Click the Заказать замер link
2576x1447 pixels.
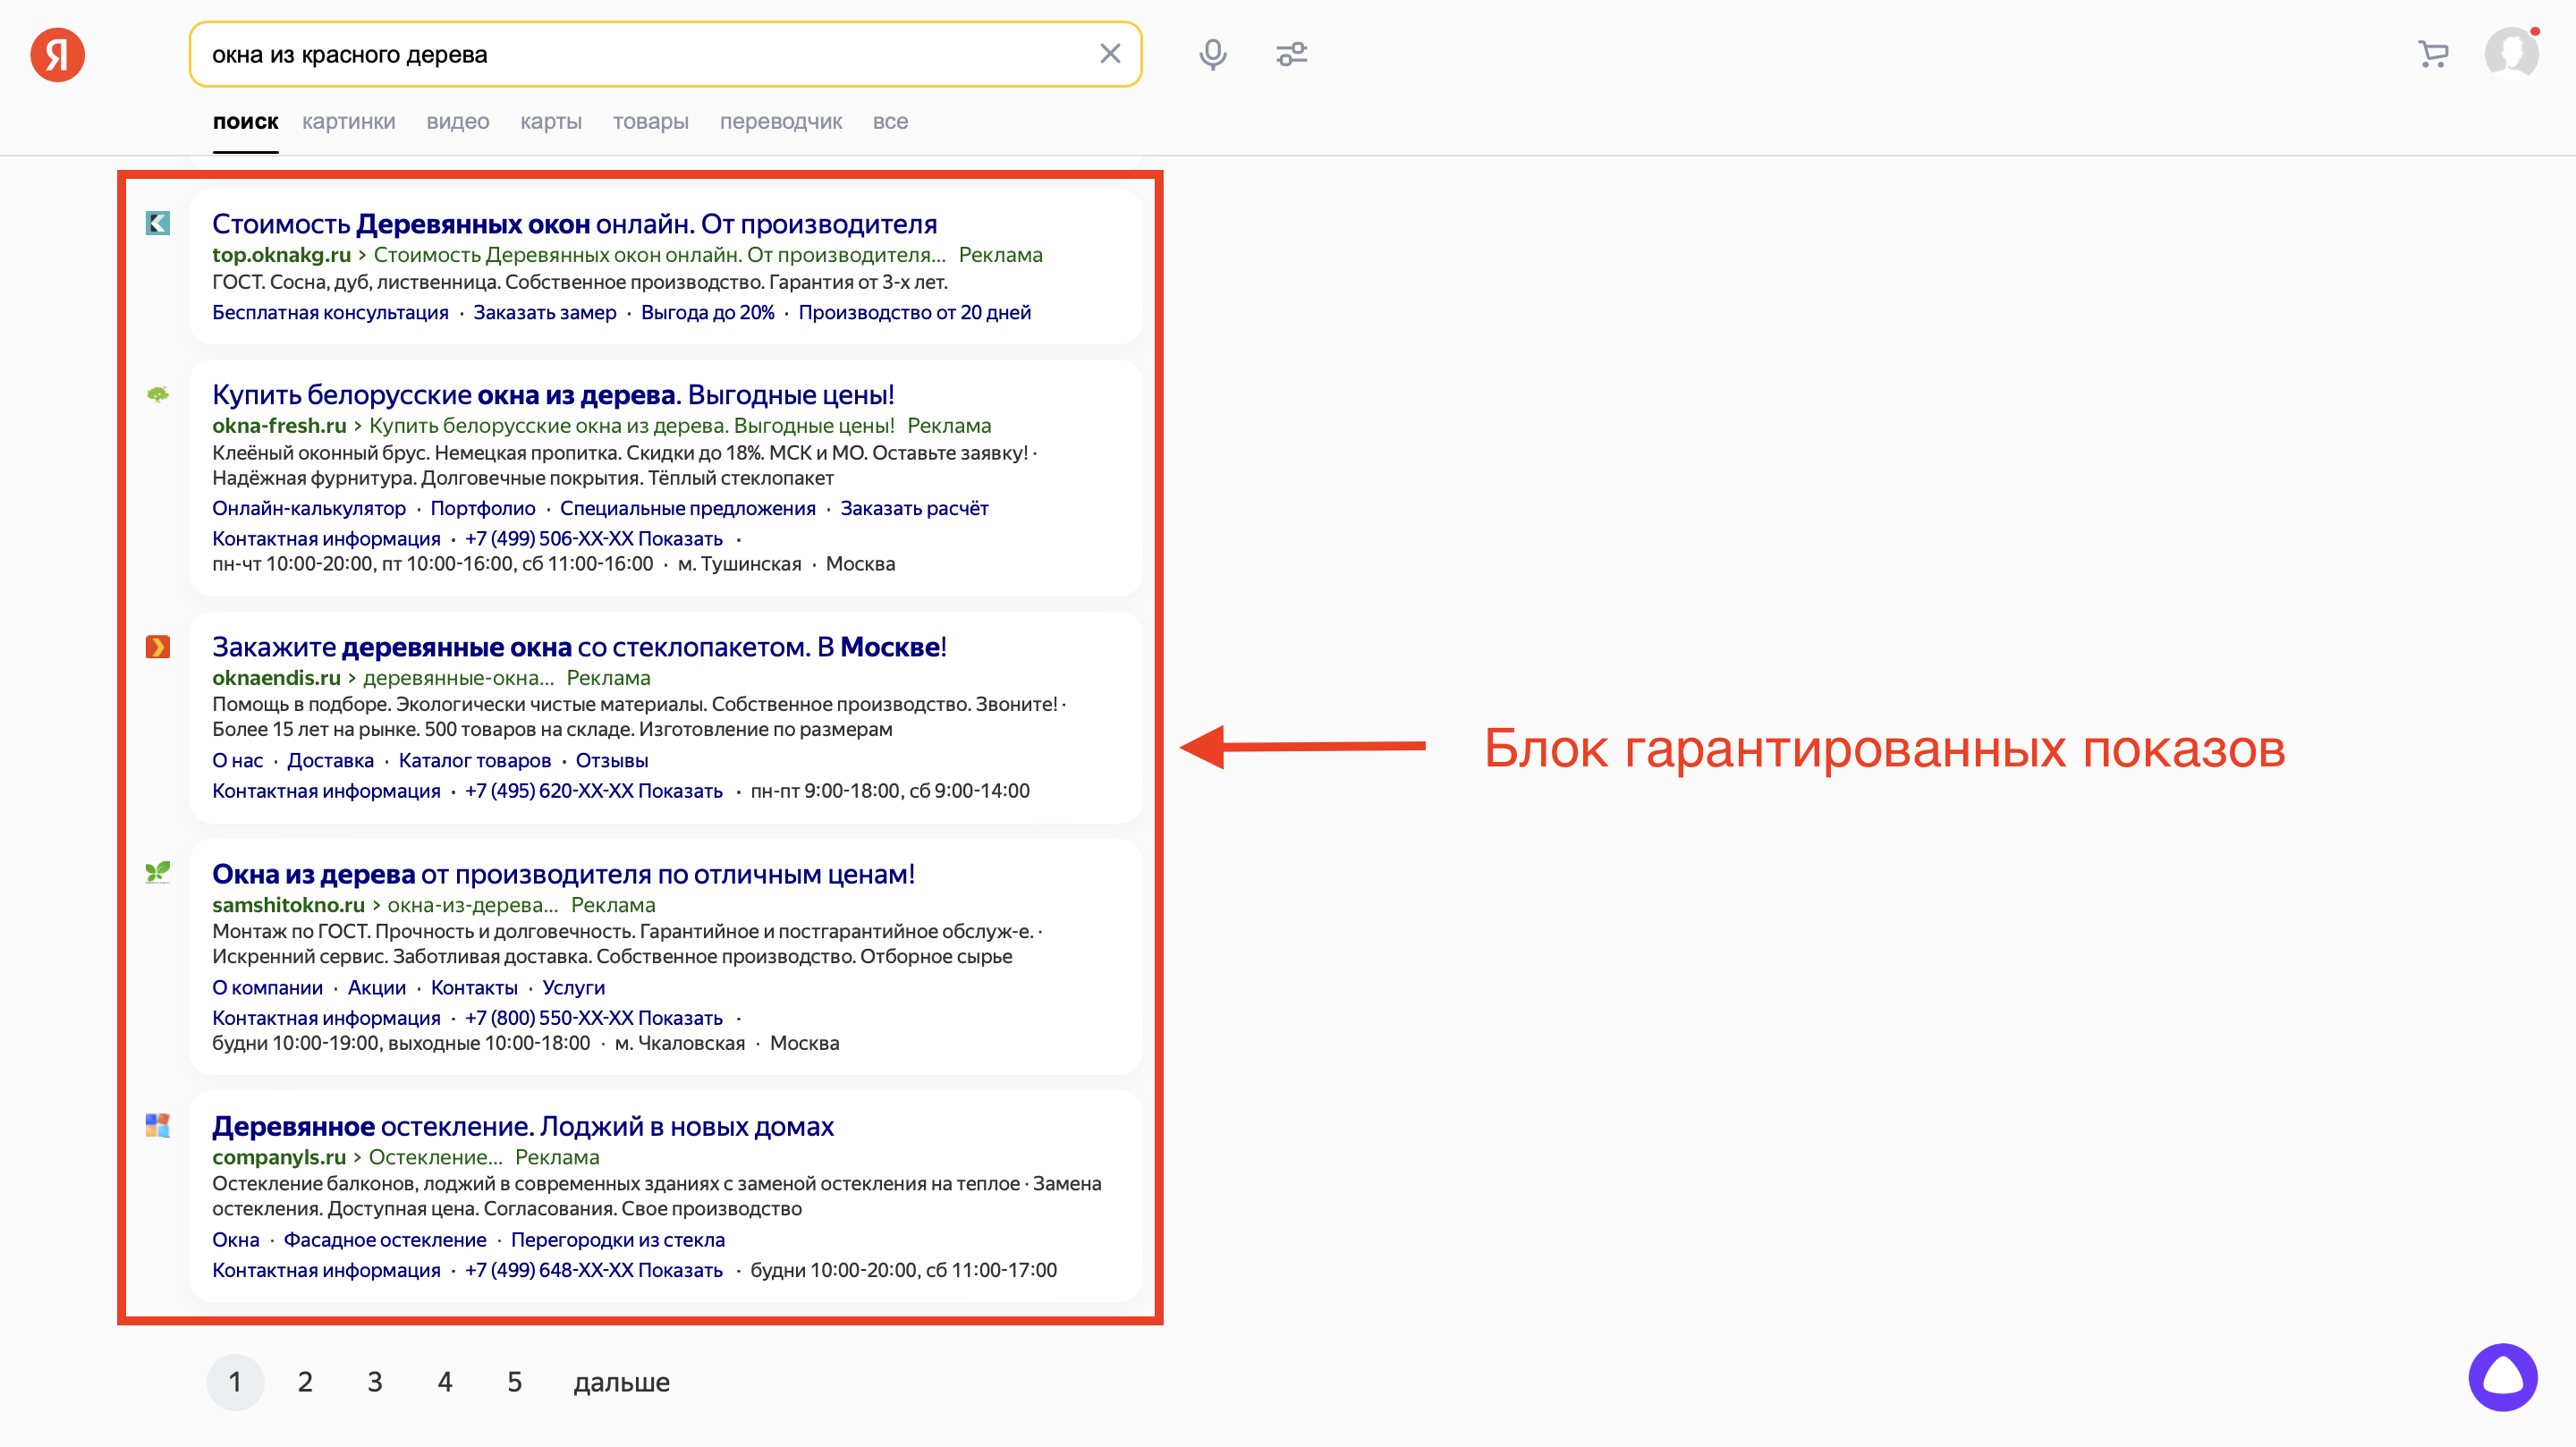(x=546, y=312)
